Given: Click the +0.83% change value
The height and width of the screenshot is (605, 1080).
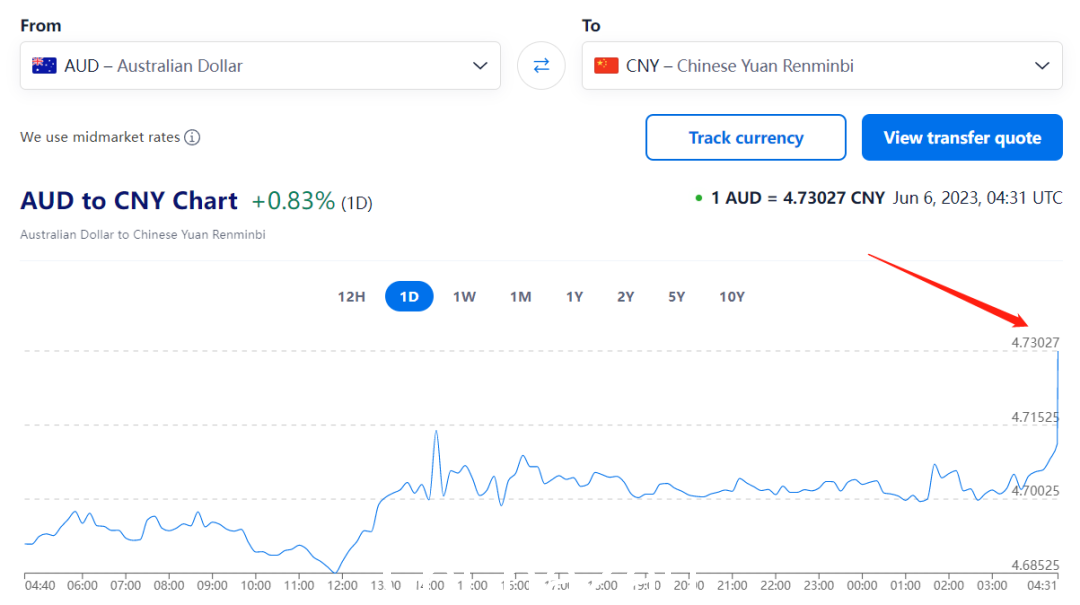Looking at the screenshot, I should pyautogui.click(x=293, y=201).
